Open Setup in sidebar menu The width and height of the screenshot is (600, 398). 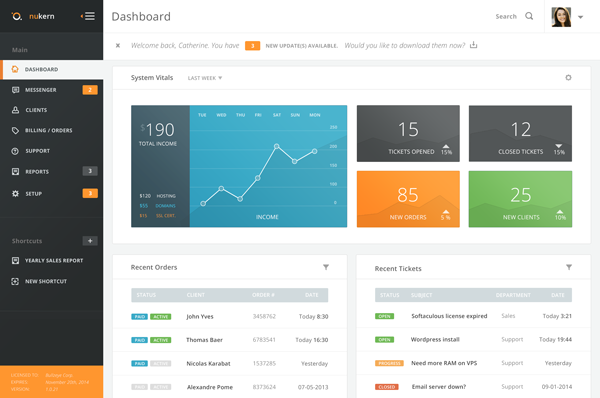[x=52, y=194]
